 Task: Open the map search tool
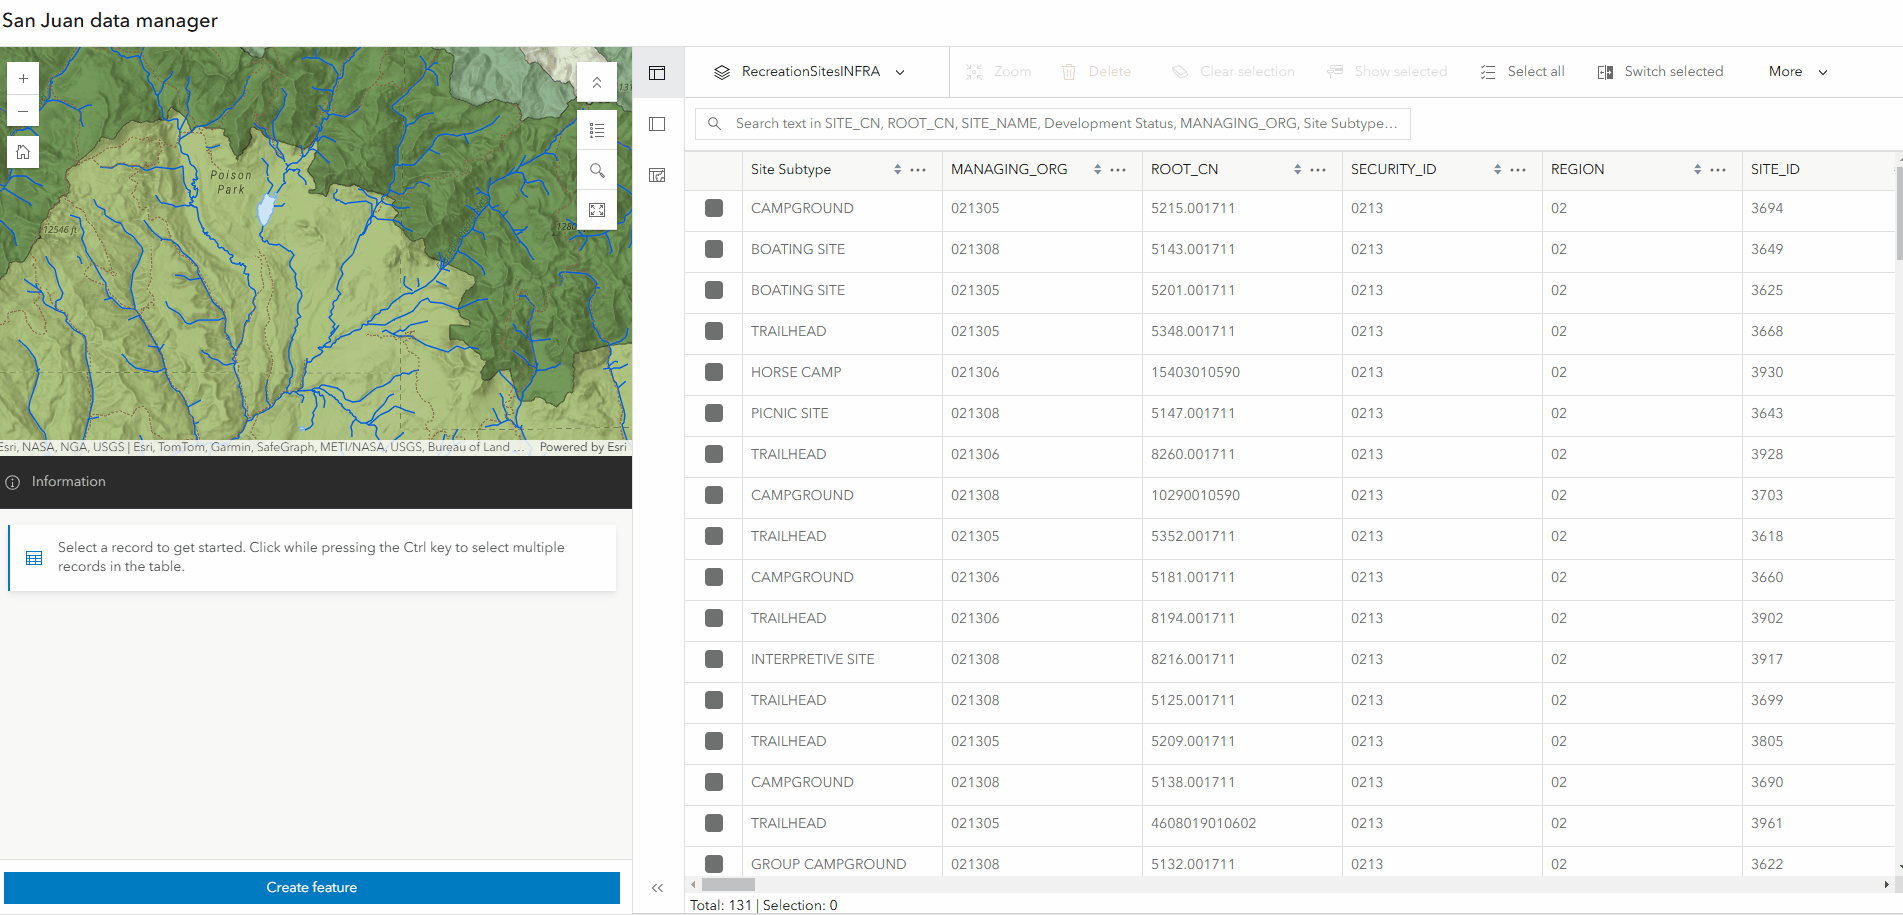(x=597, y=171)
